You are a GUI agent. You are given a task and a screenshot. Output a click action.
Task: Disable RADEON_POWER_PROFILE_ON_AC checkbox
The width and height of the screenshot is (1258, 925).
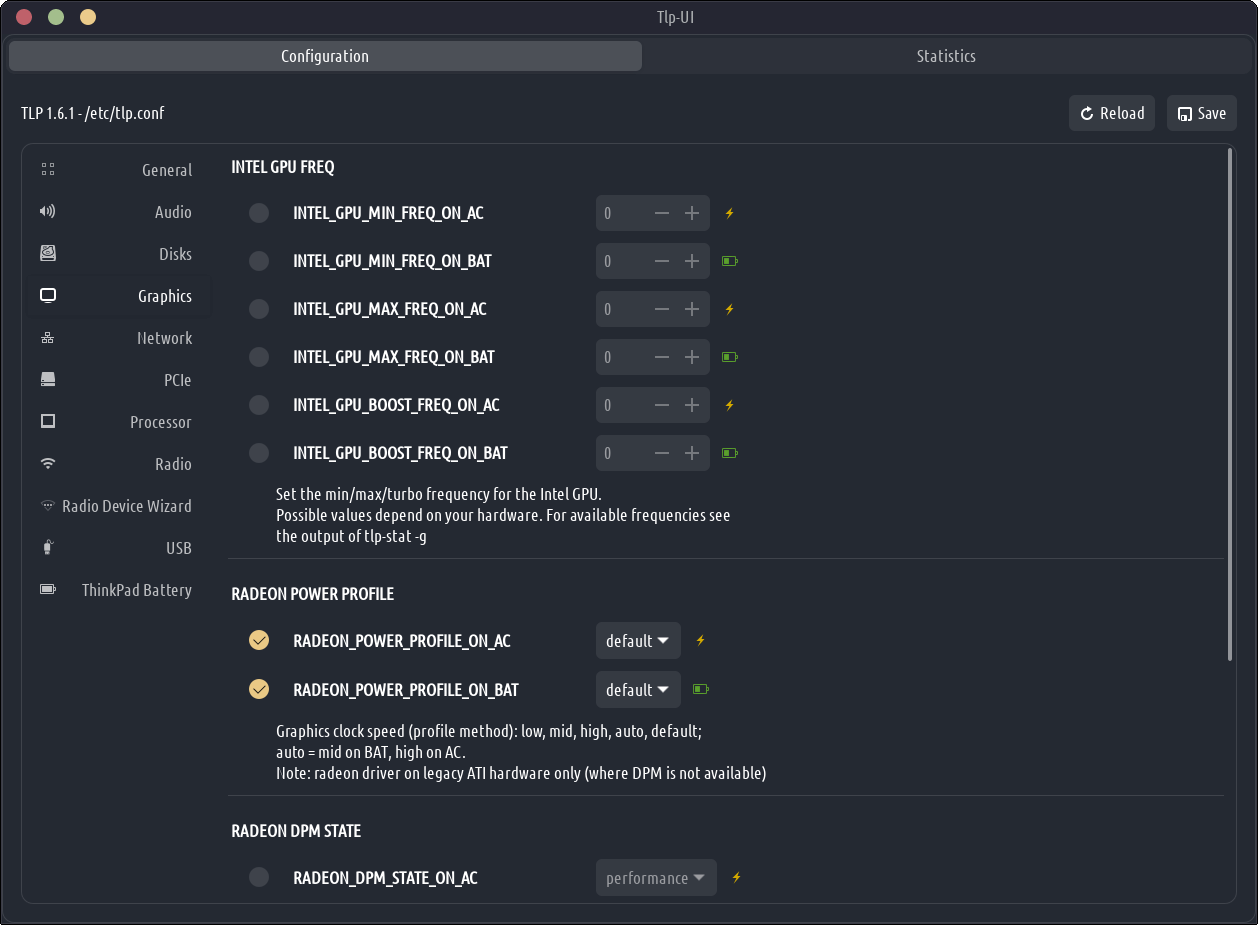pos(259,641)
